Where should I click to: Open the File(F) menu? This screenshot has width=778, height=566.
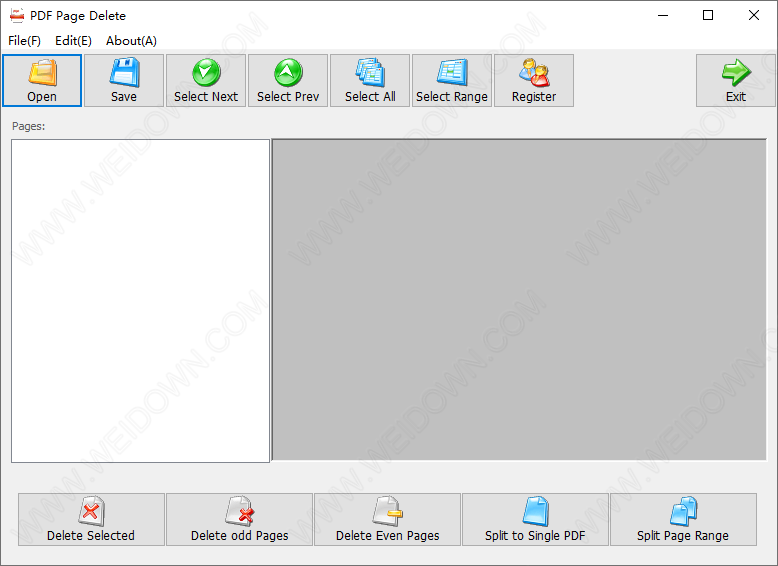coord(24,41)
